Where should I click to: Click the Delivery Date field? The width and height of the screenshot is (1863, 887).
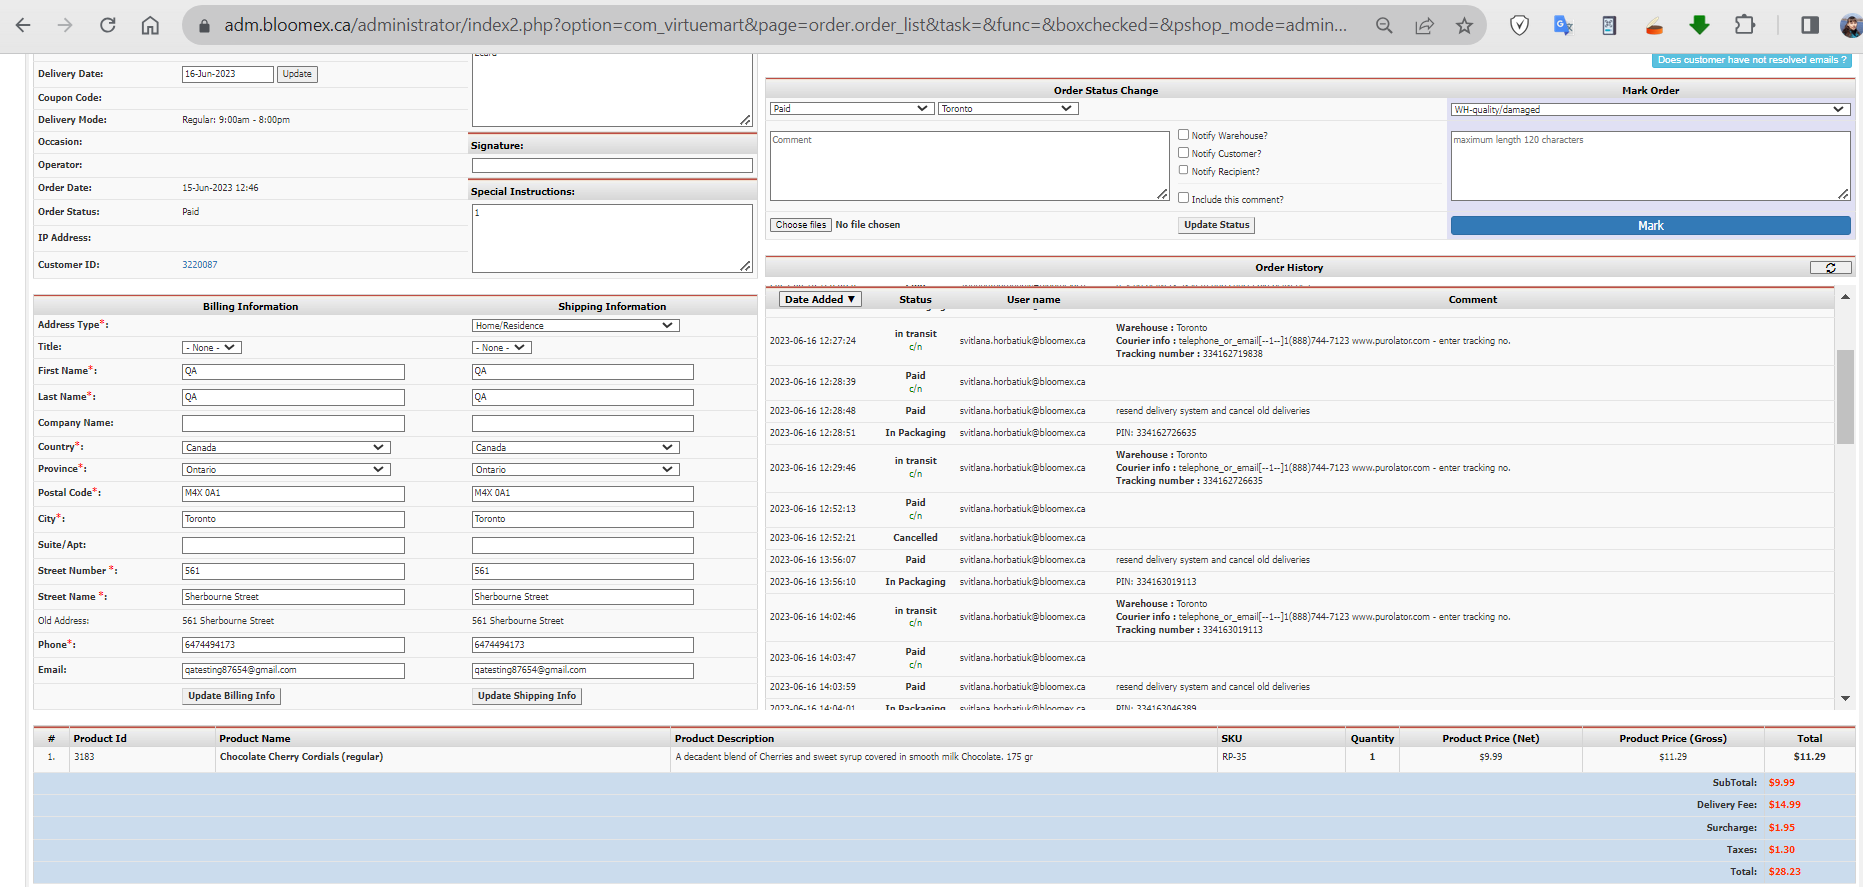coord(228,74)
